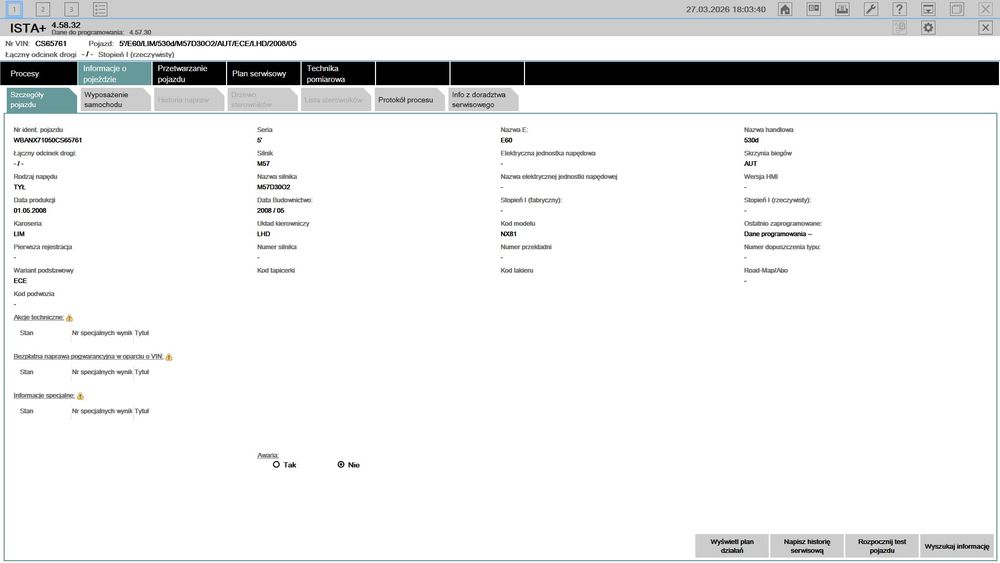This screenshot has height=563, width=1000.
Task: Click the Historia napraw tab
Action: click(x=188, y=99)
